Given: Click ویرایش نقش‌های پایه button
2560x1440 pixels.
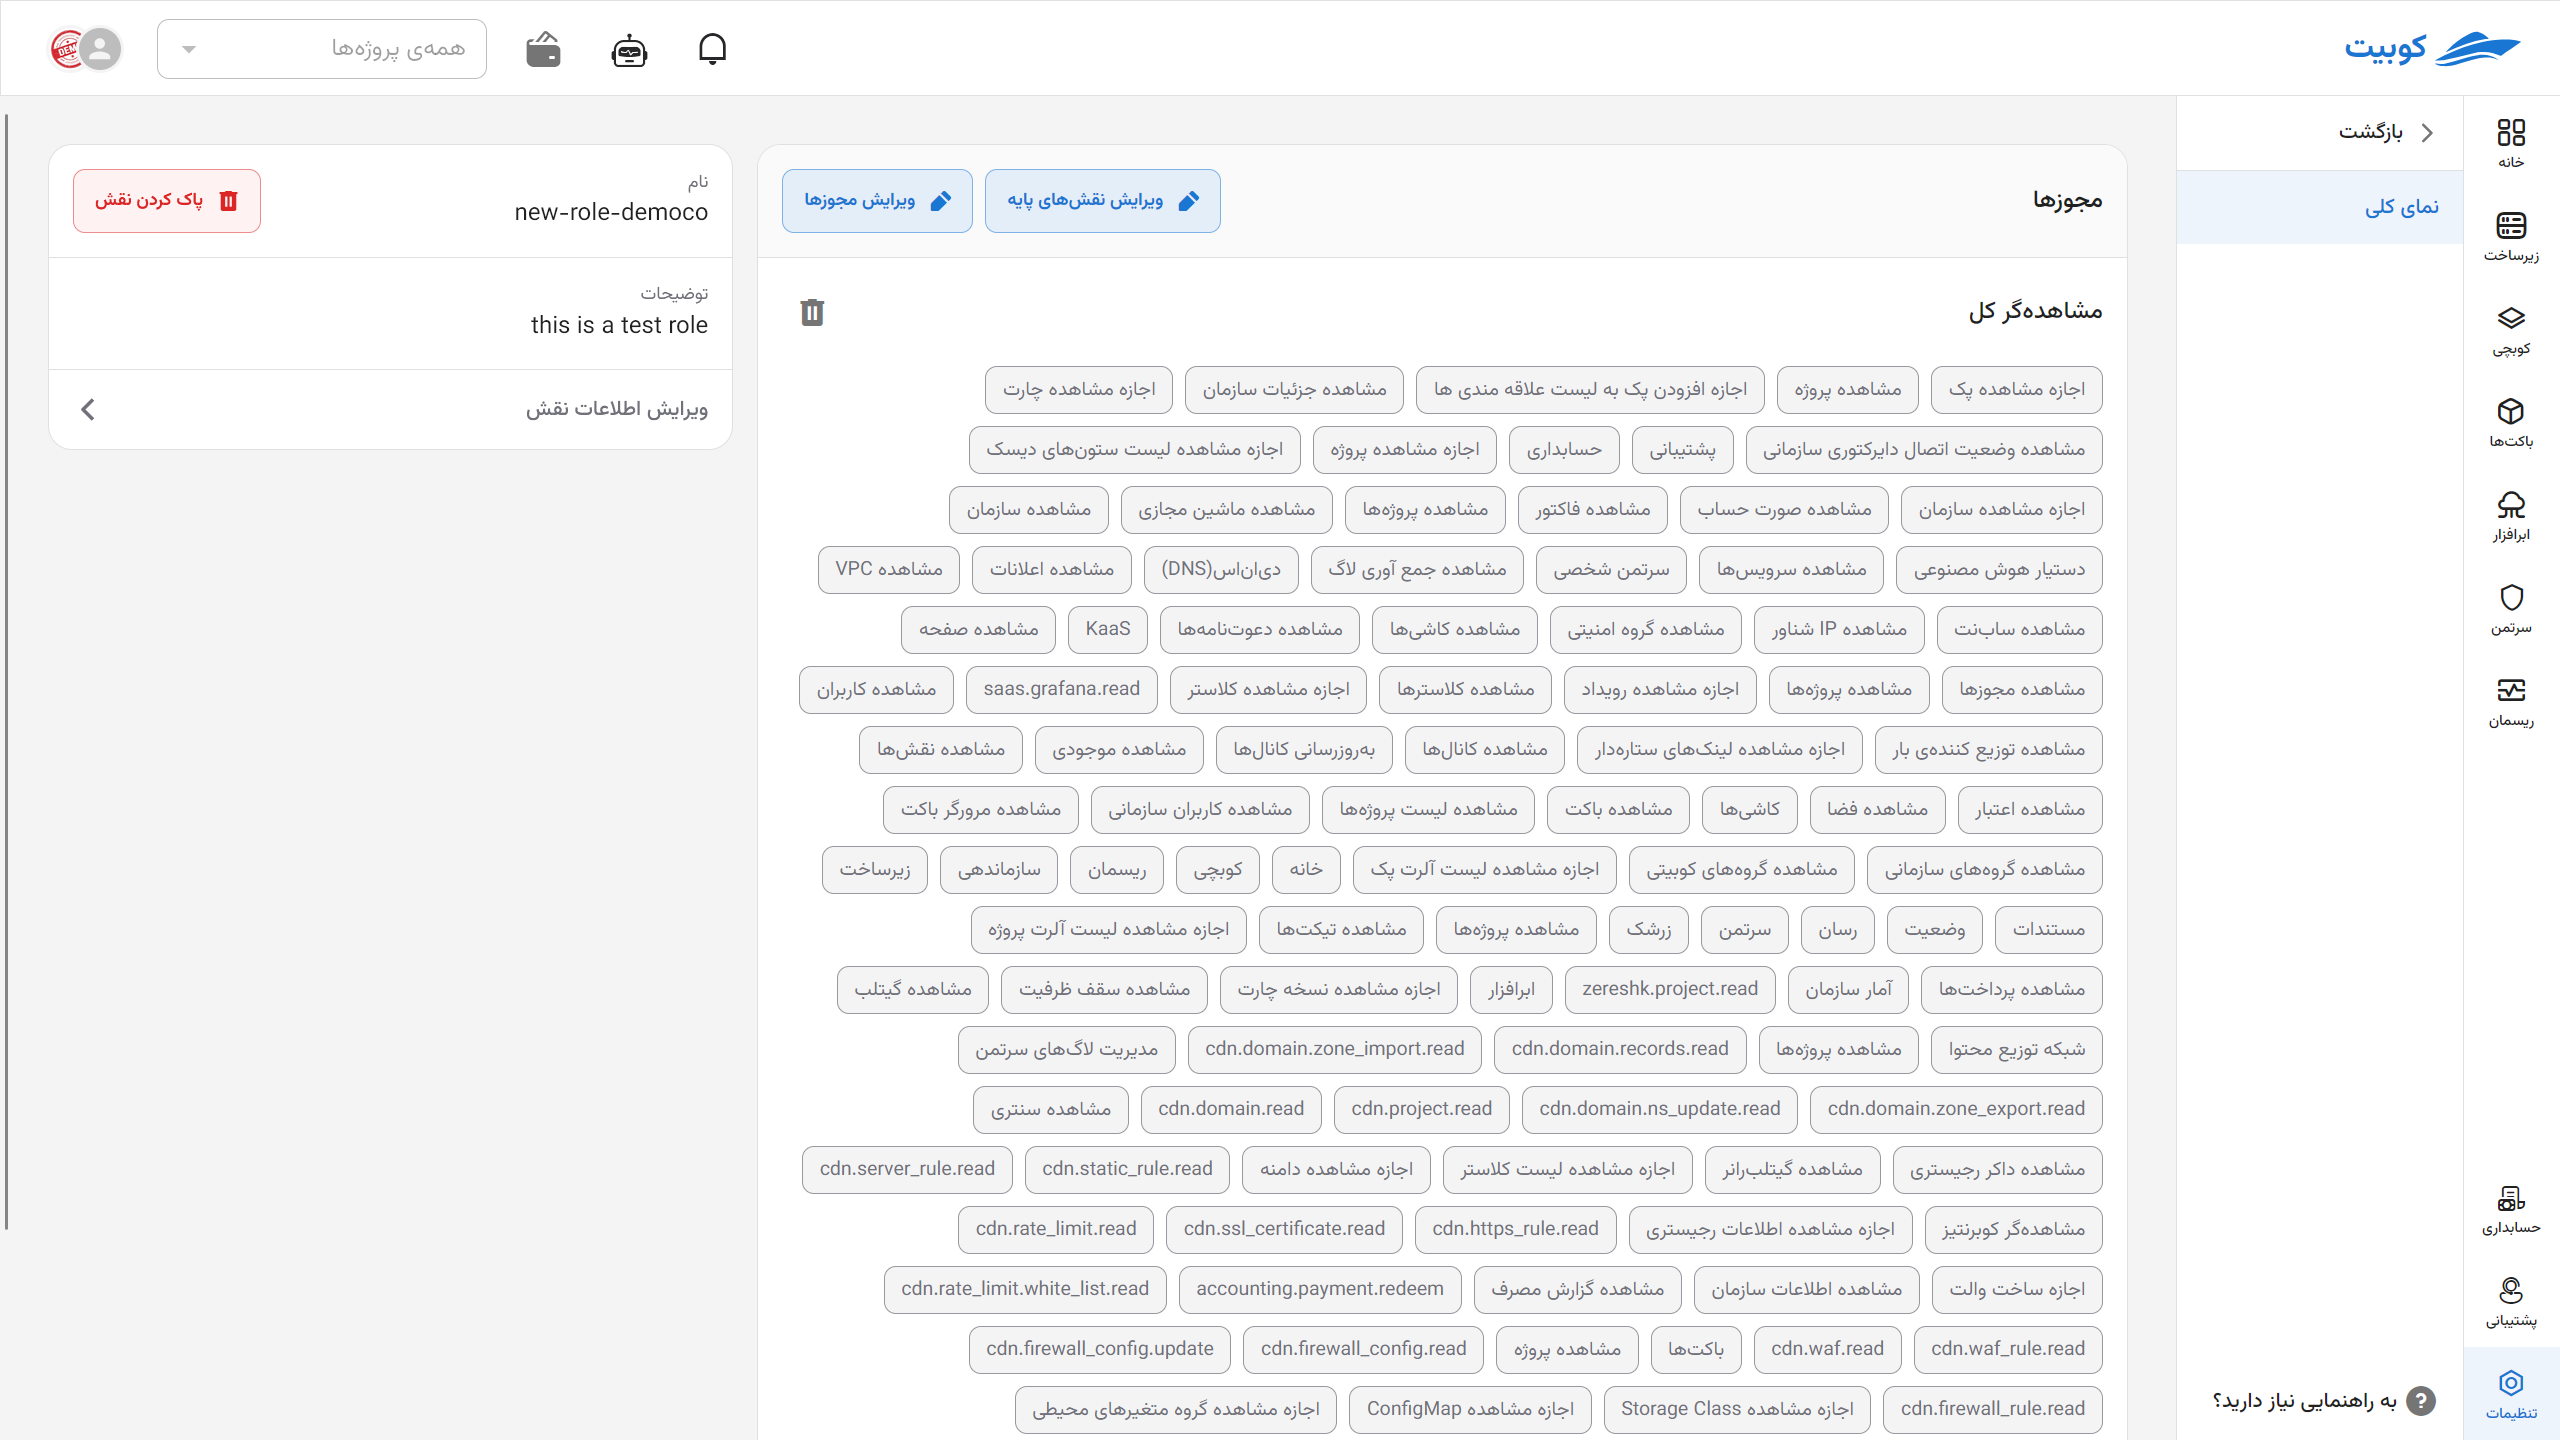Looking at the screenshot, I should [1102, 201].
